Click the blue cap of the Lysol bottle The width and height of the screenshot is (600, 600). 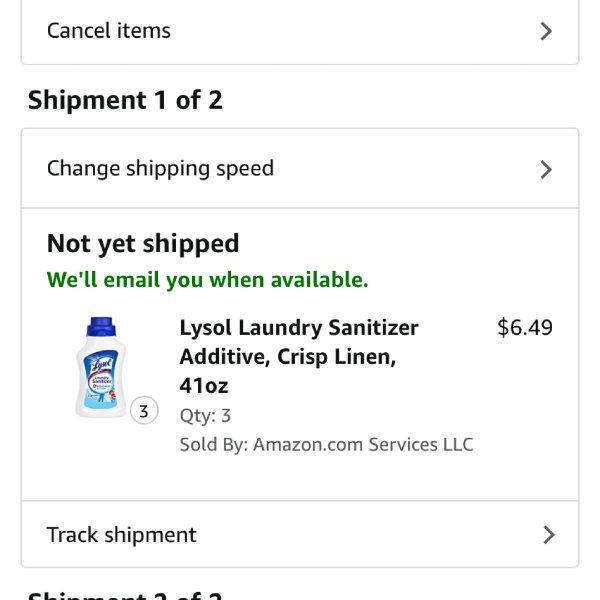coord(101,326)
